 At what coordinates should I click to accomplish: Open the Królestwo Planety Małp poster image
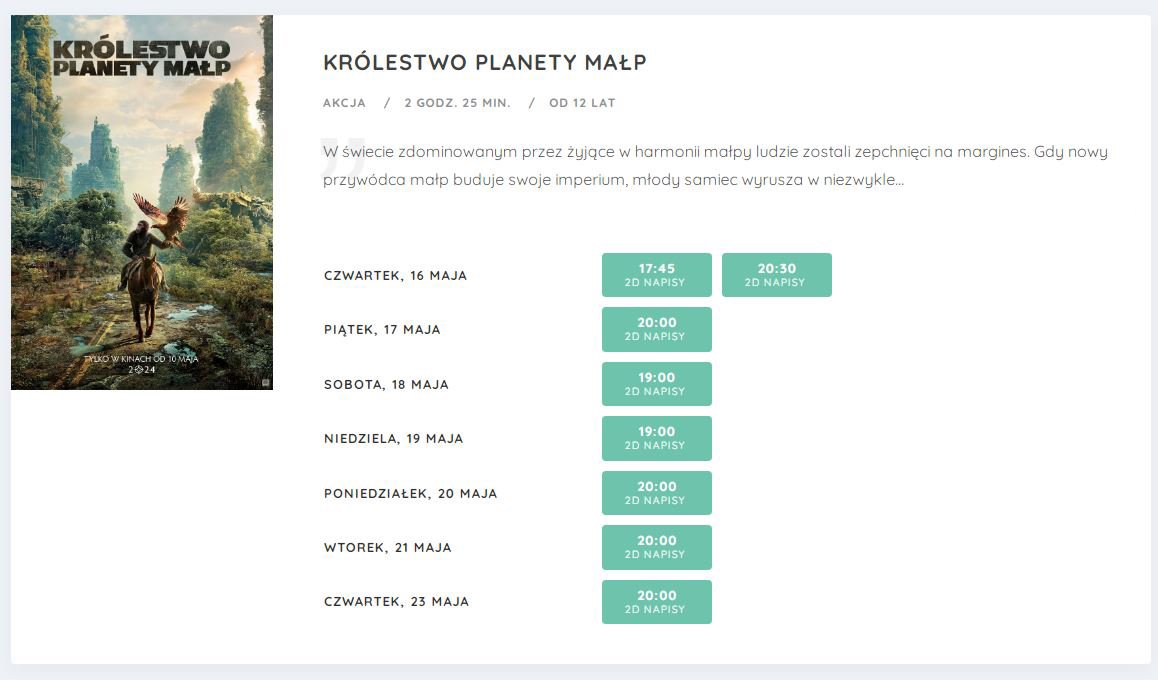(142, 202)
